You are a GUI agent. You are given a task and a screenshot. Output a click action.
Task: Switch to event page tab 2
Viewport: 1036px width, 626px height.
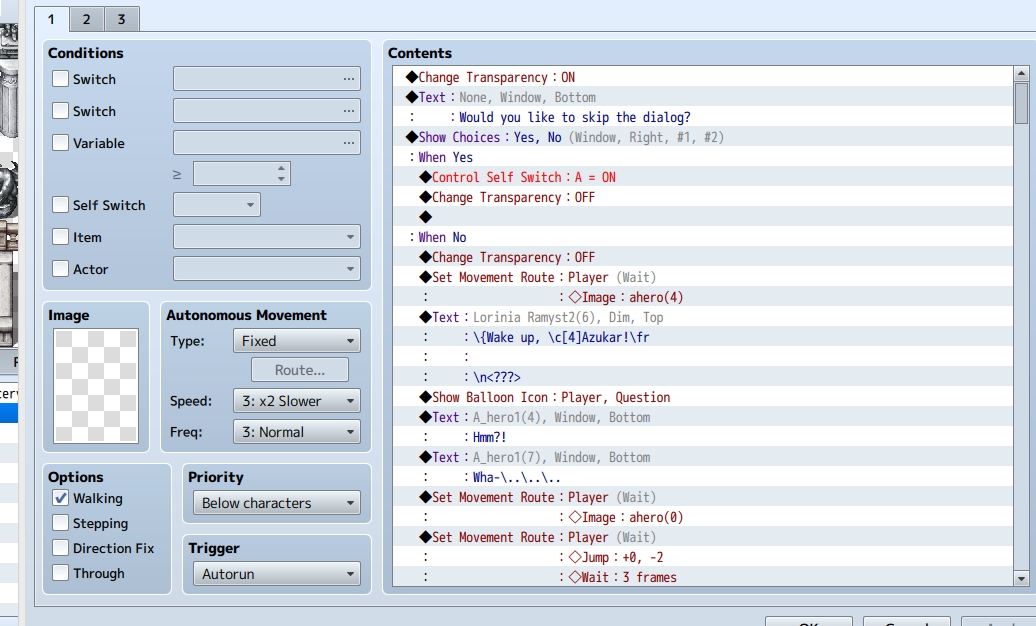pyautogui.click(x=87, y=19)
